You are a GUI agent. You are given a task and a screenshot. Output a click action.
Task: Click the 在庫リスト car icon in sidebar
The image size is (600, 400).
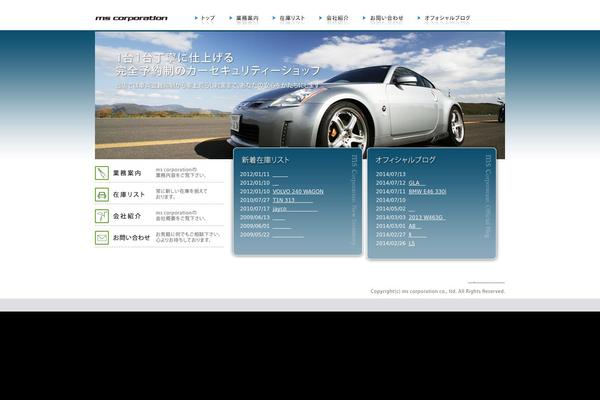pos(102,194)
